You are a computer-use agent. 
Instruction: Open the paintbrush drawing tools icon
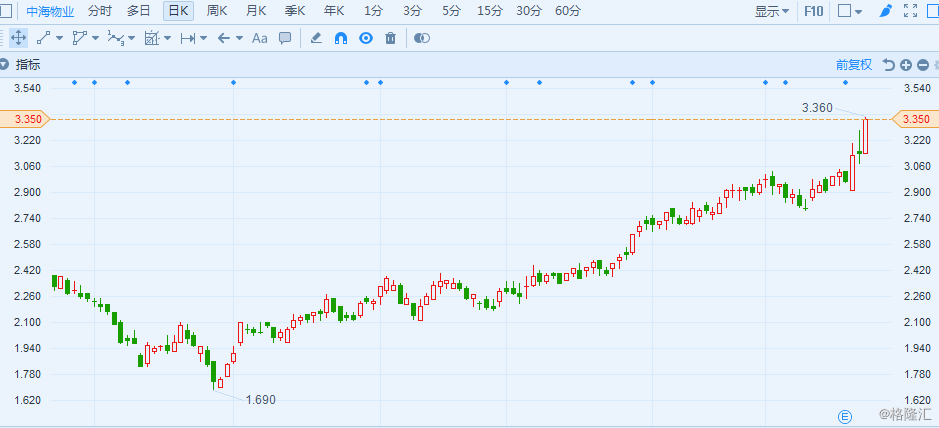pos(886,11)
